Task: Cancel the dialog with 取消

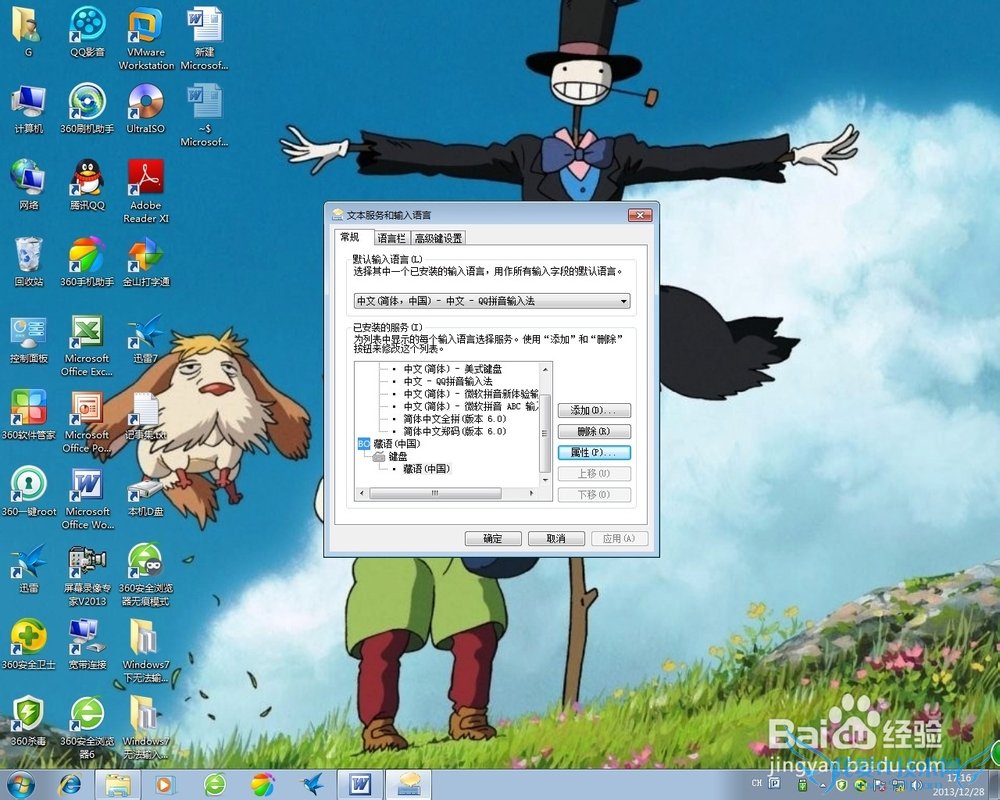Action: (x=556, y=538)
